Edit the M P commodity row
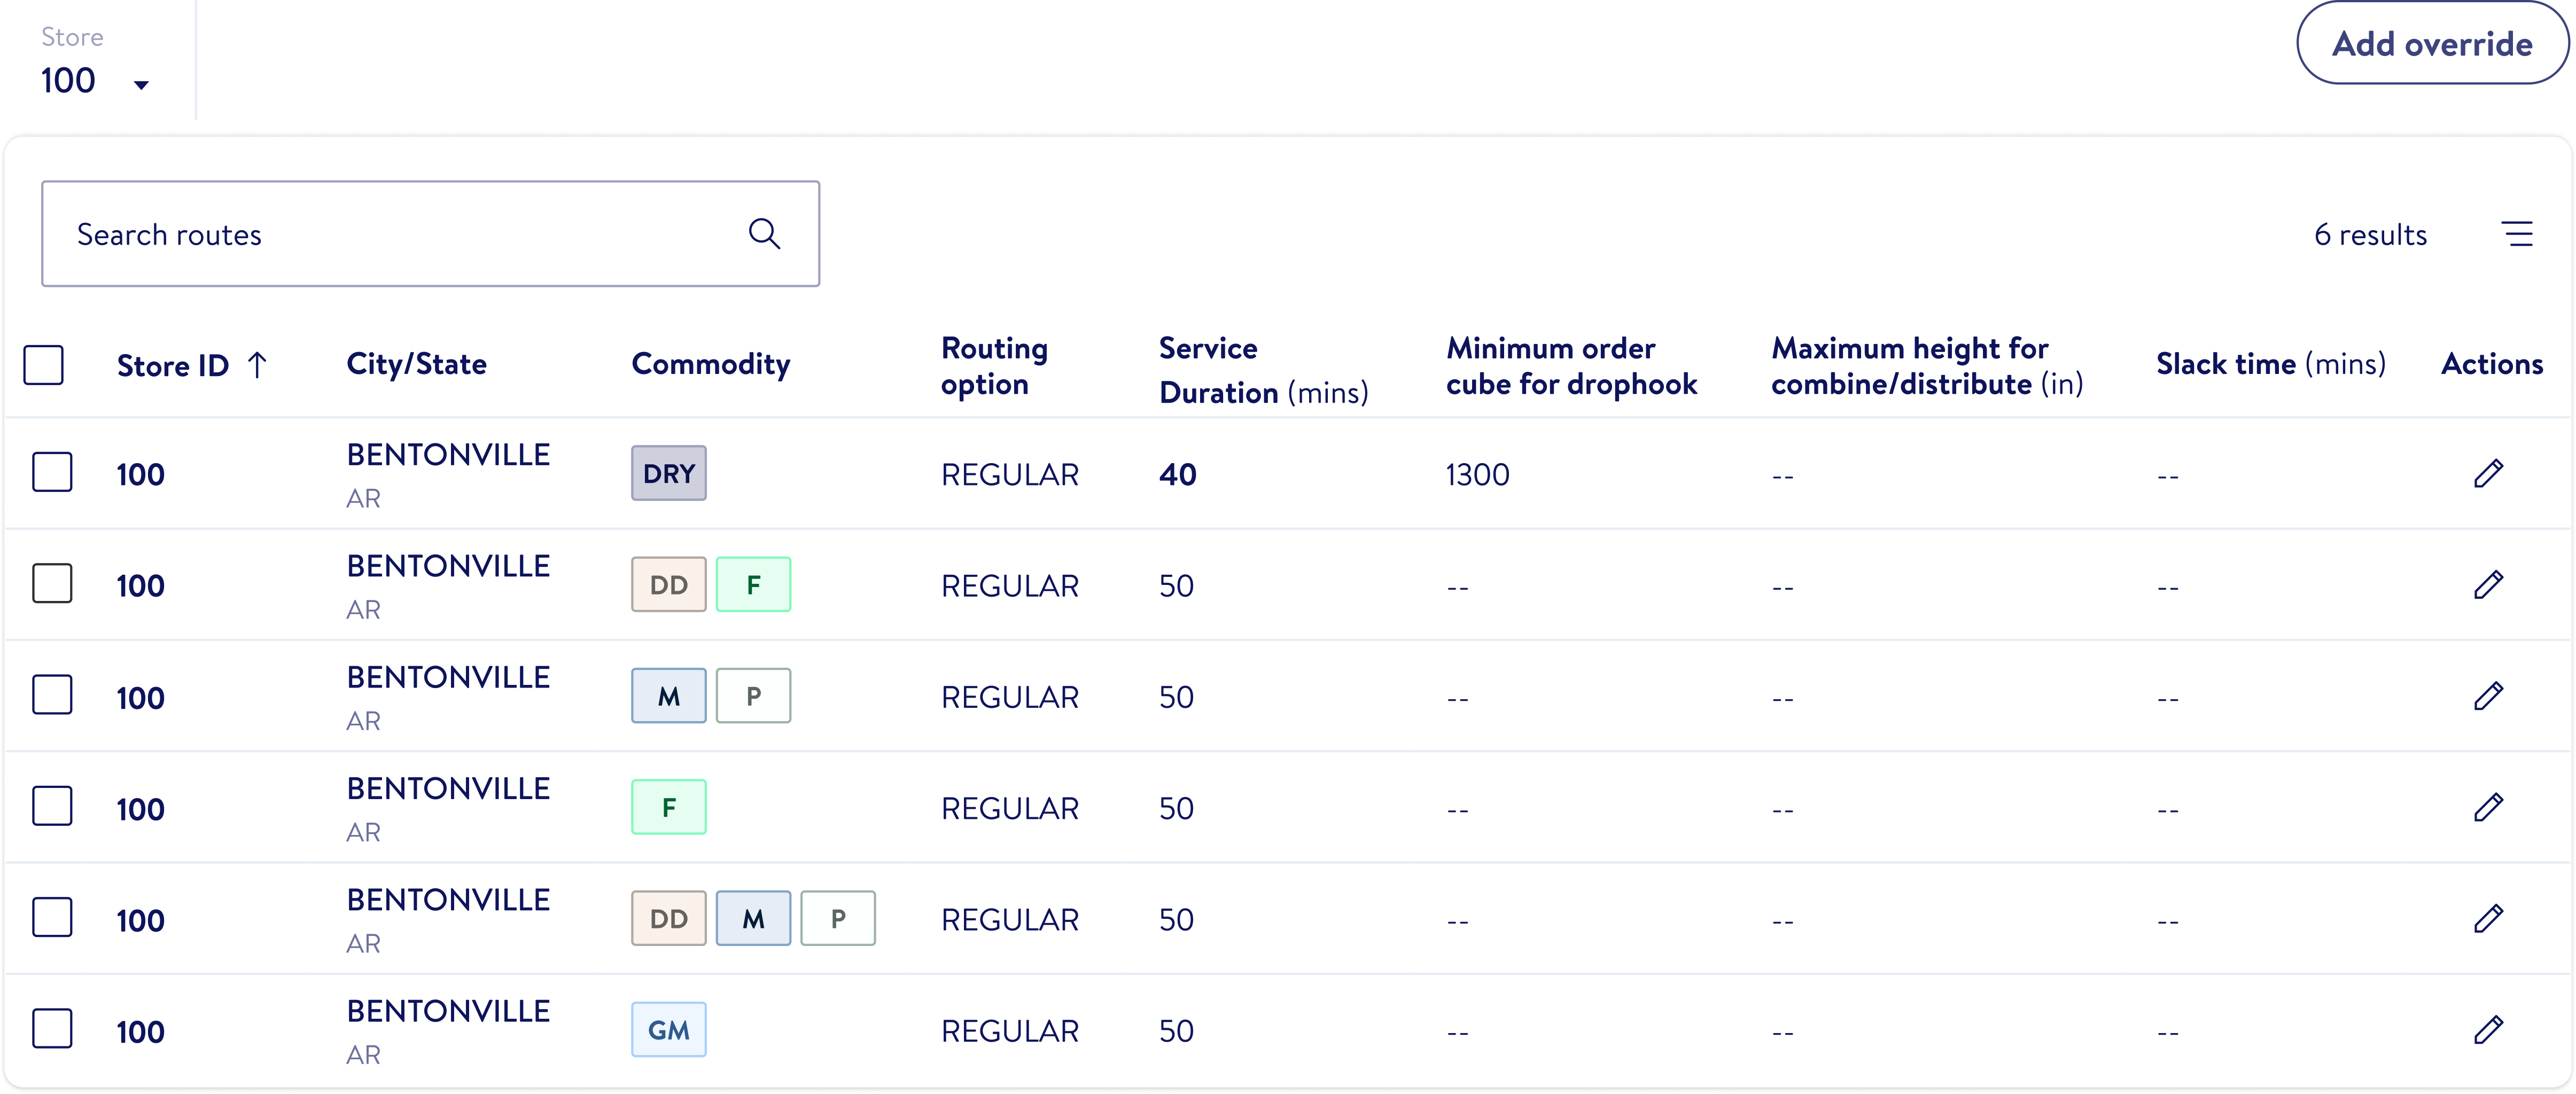 2488,696
